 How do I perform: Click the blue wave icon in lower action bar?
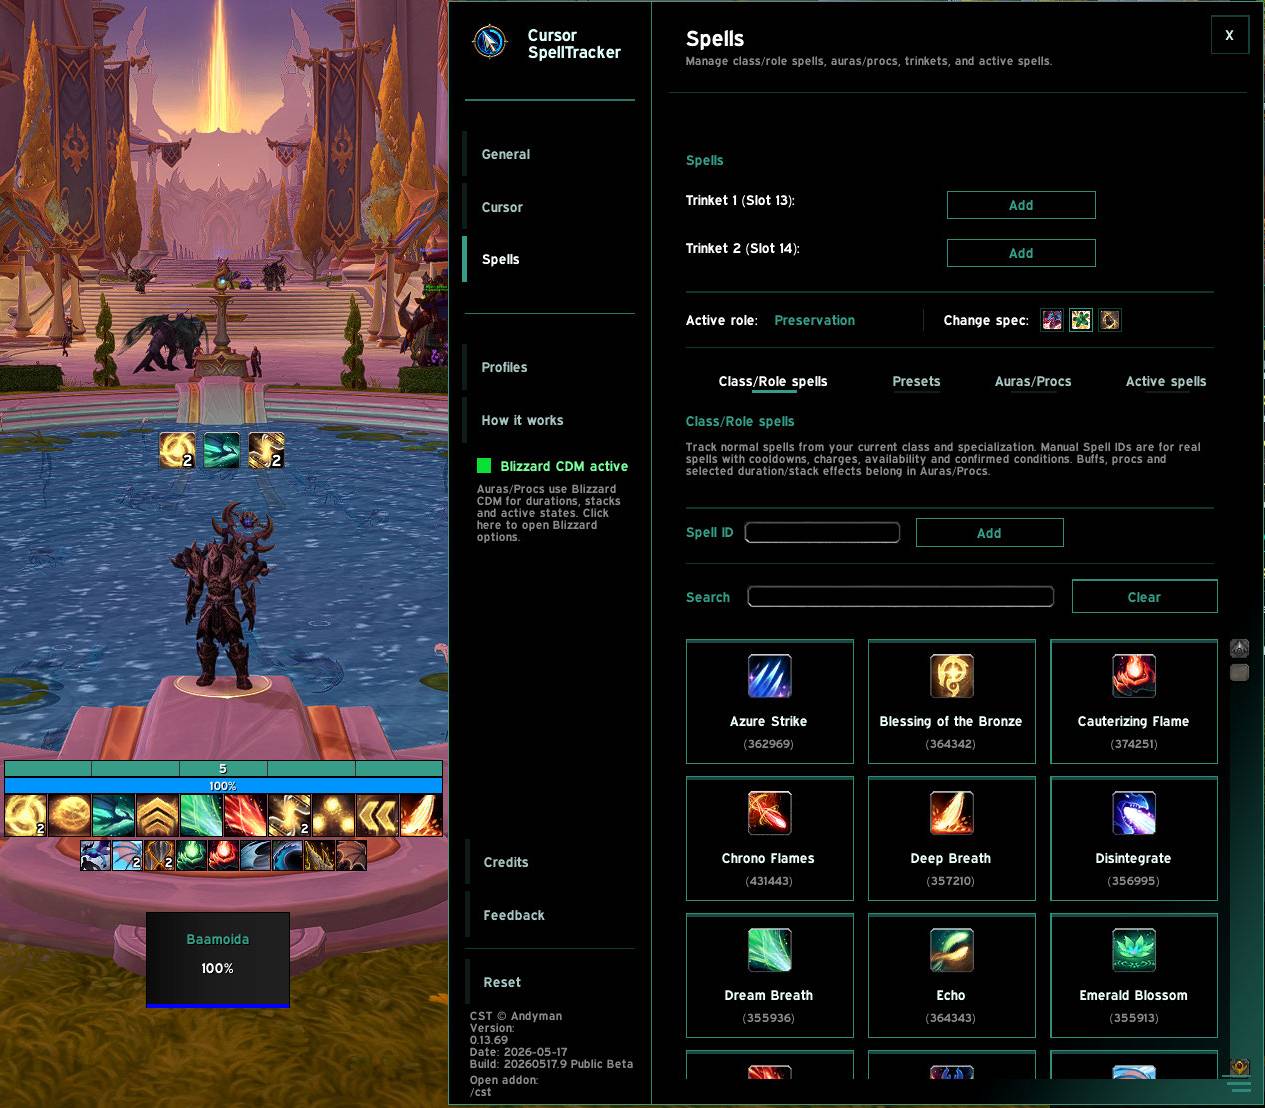(287, 856)
